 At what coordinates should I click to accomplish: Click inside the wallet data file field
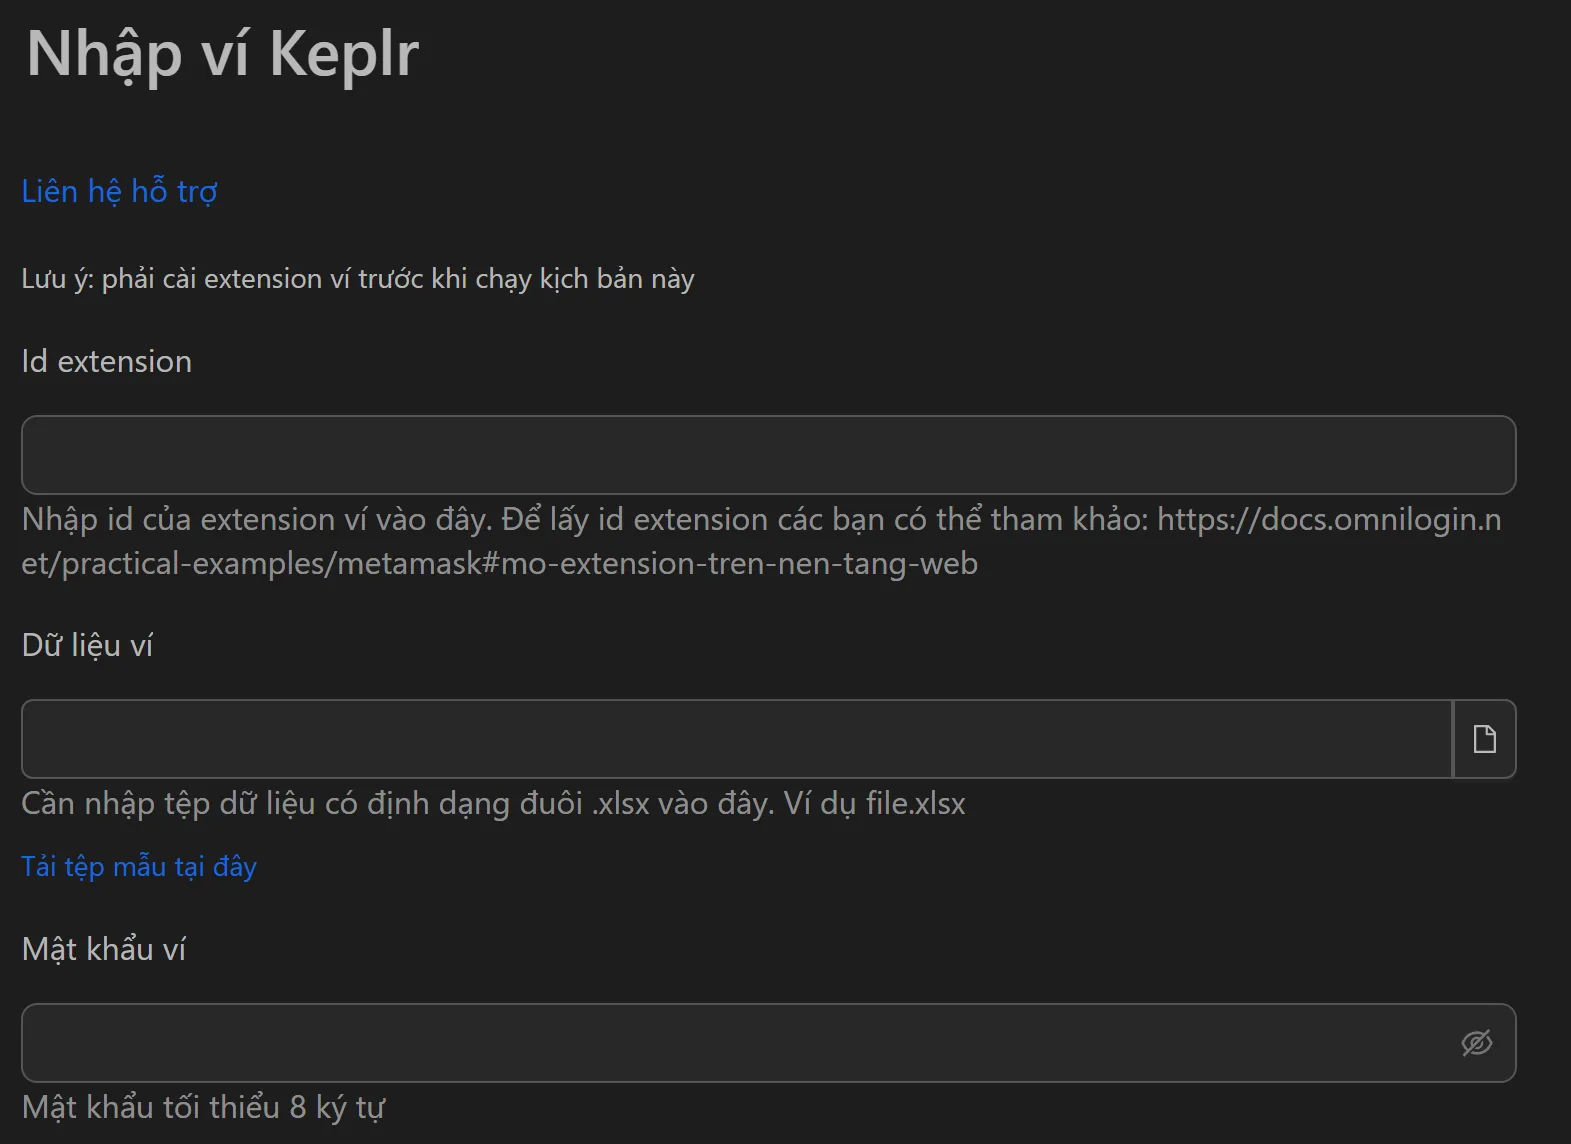[730, 739]
